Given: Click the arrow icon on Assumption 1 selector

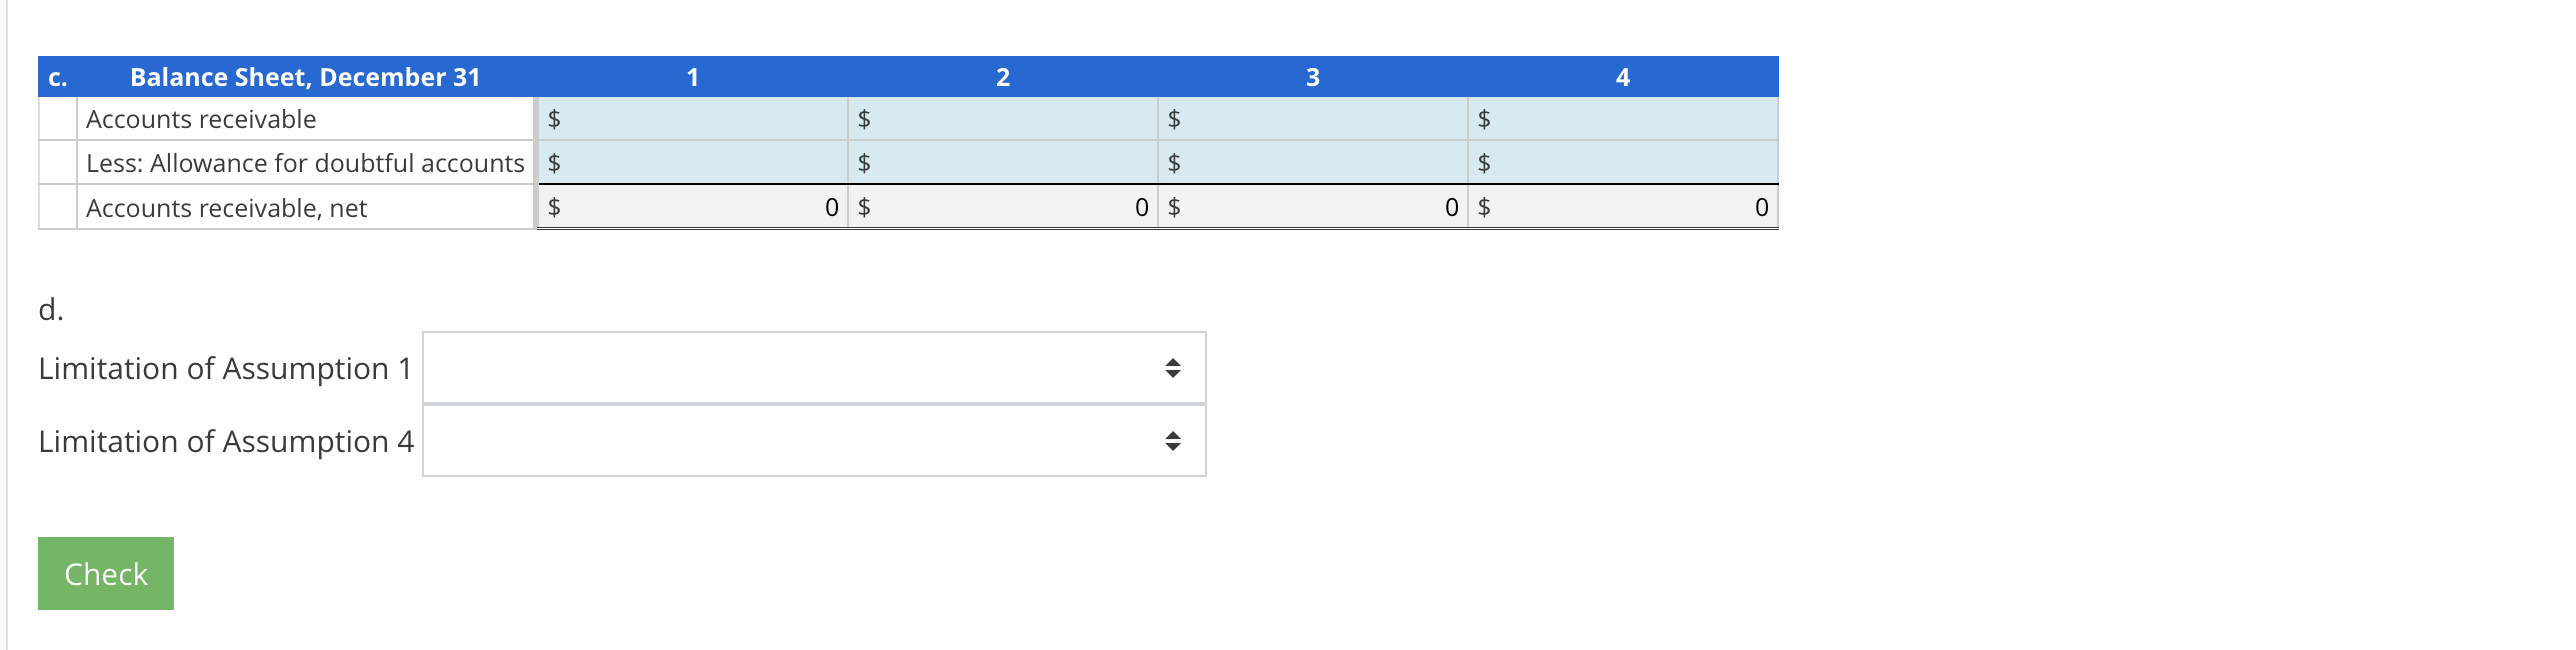Looking at the screenshot, I should pos(1172,368).
